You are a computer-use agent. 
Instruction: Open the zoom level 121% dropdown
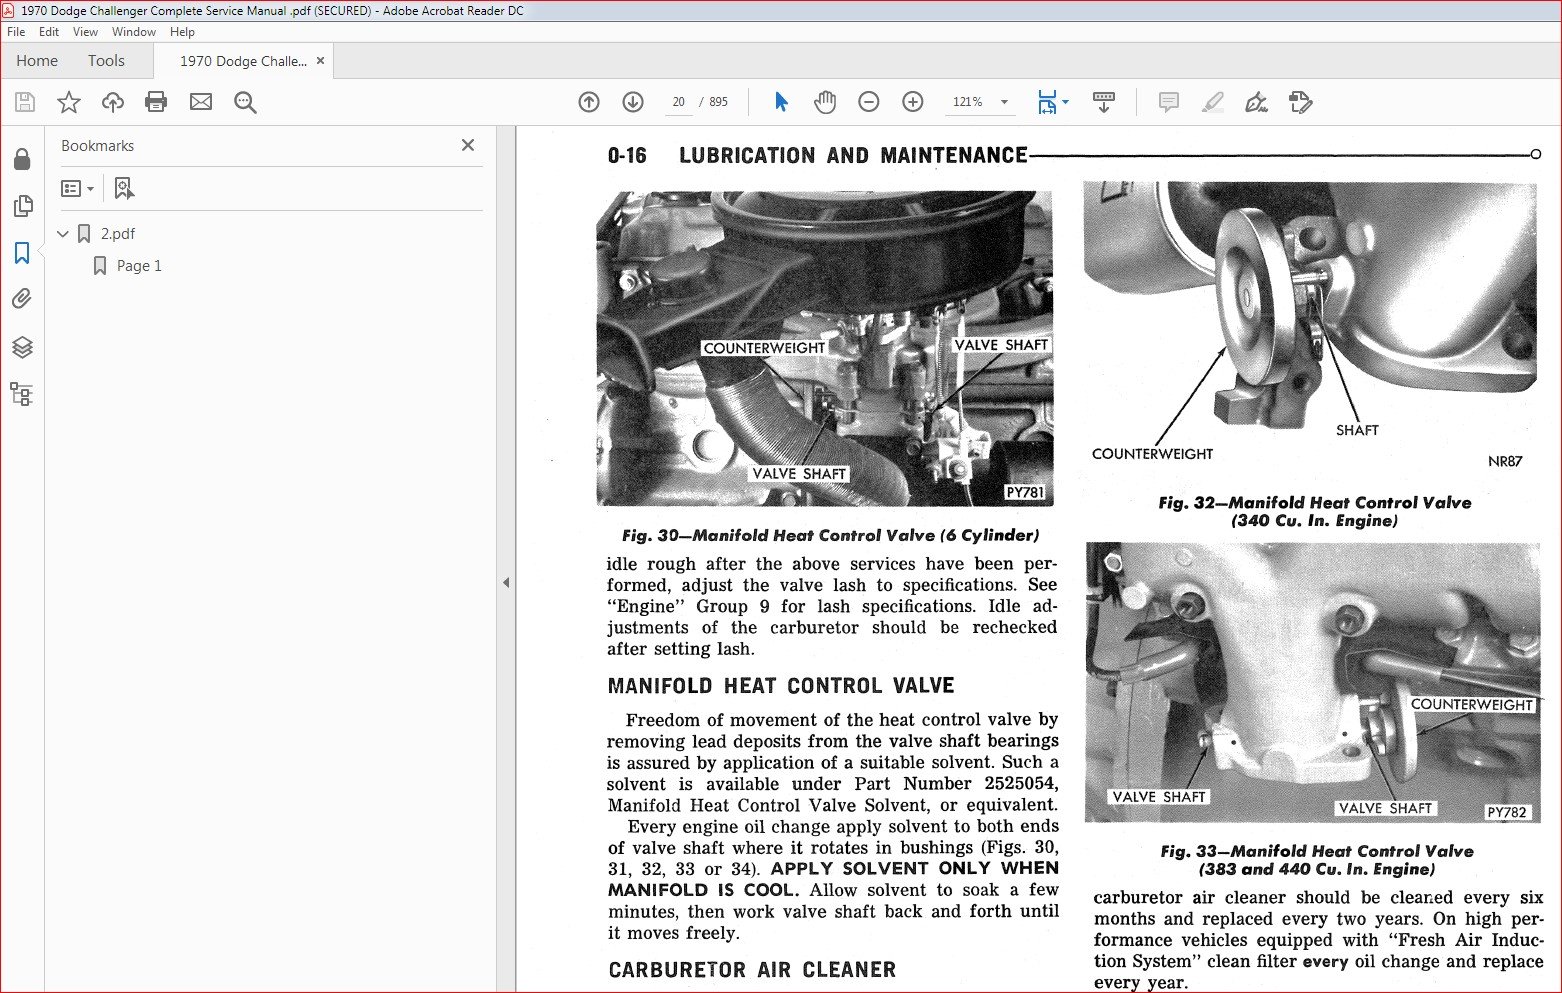click(1004, 102)
